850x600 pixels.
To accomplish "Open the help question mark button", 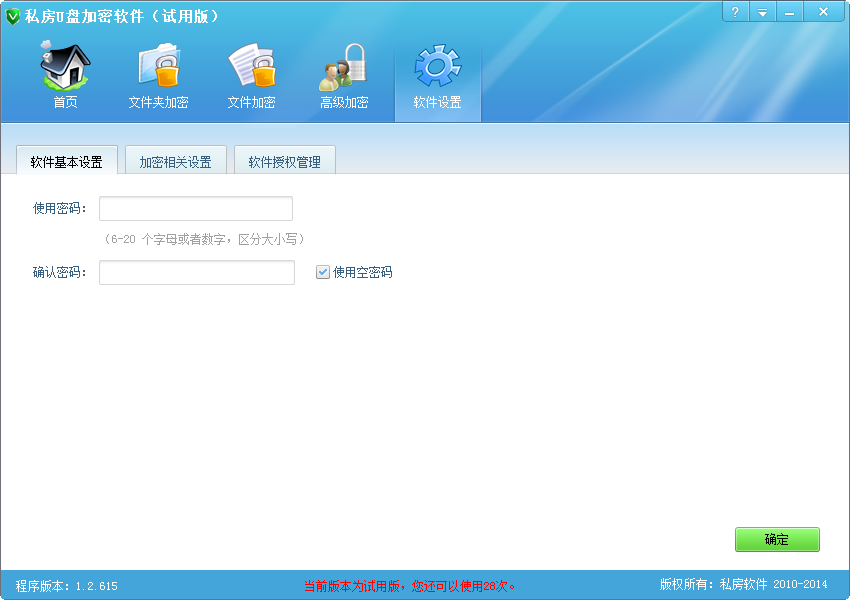I will 735,11.
